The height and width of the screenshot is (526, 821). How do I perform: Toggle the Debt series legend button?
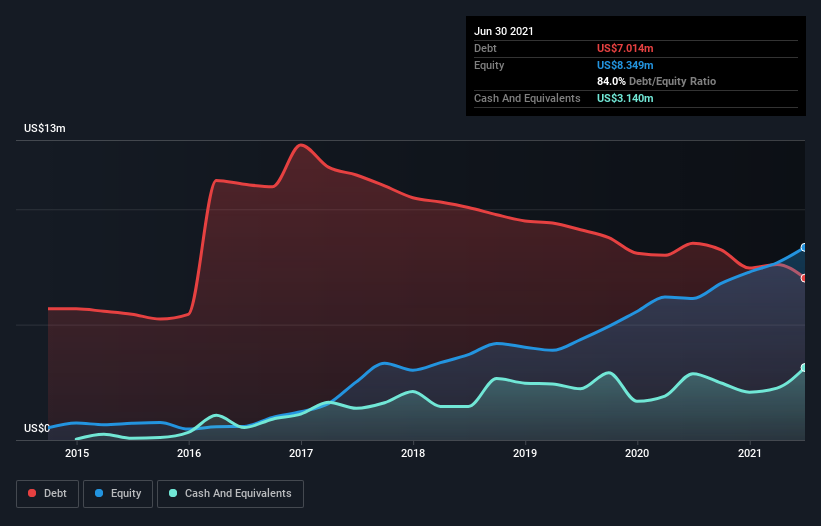pos(47,494)
